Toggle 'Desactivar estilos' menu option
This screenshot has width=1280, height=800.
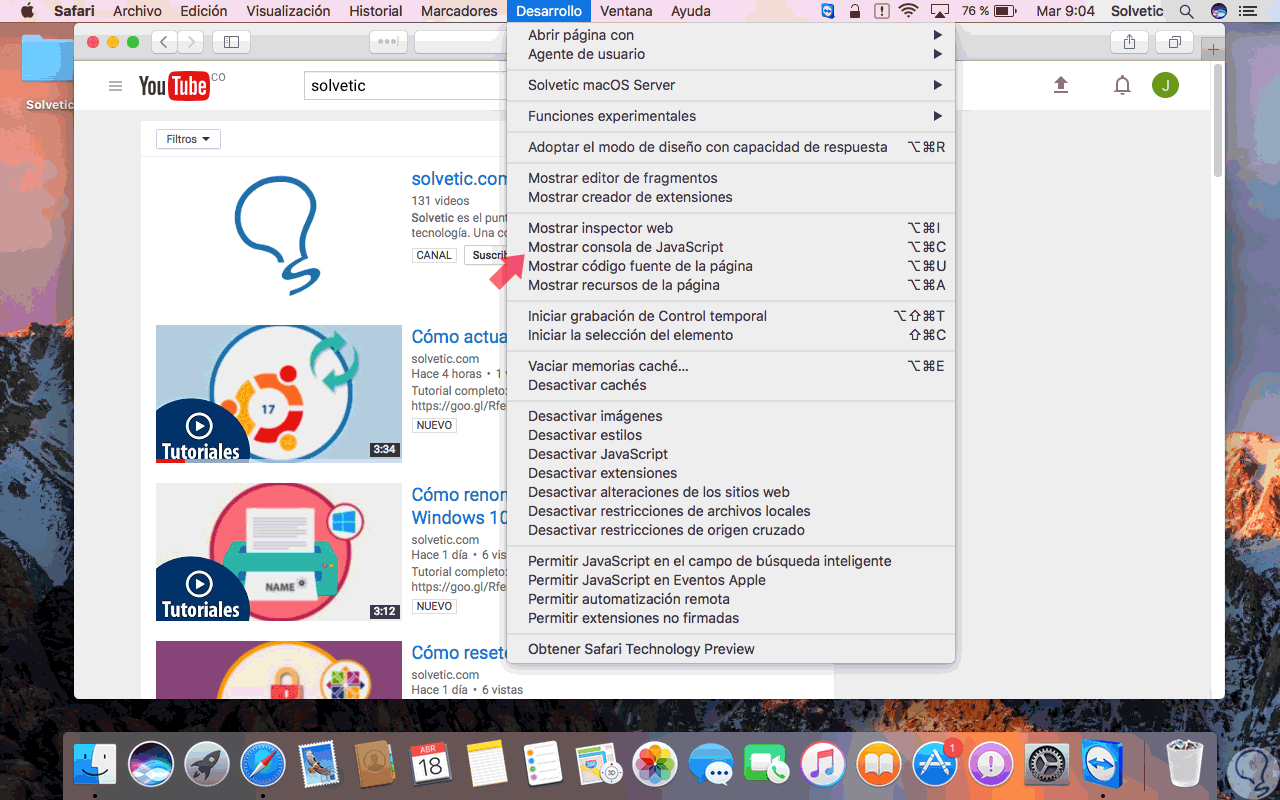[x=731, y=435]
